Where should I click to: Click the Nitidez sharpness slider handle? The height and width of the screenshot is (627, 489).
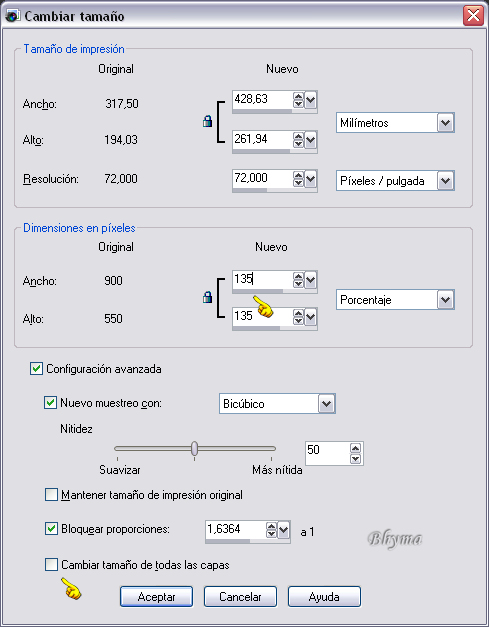[x=194, y=448]
